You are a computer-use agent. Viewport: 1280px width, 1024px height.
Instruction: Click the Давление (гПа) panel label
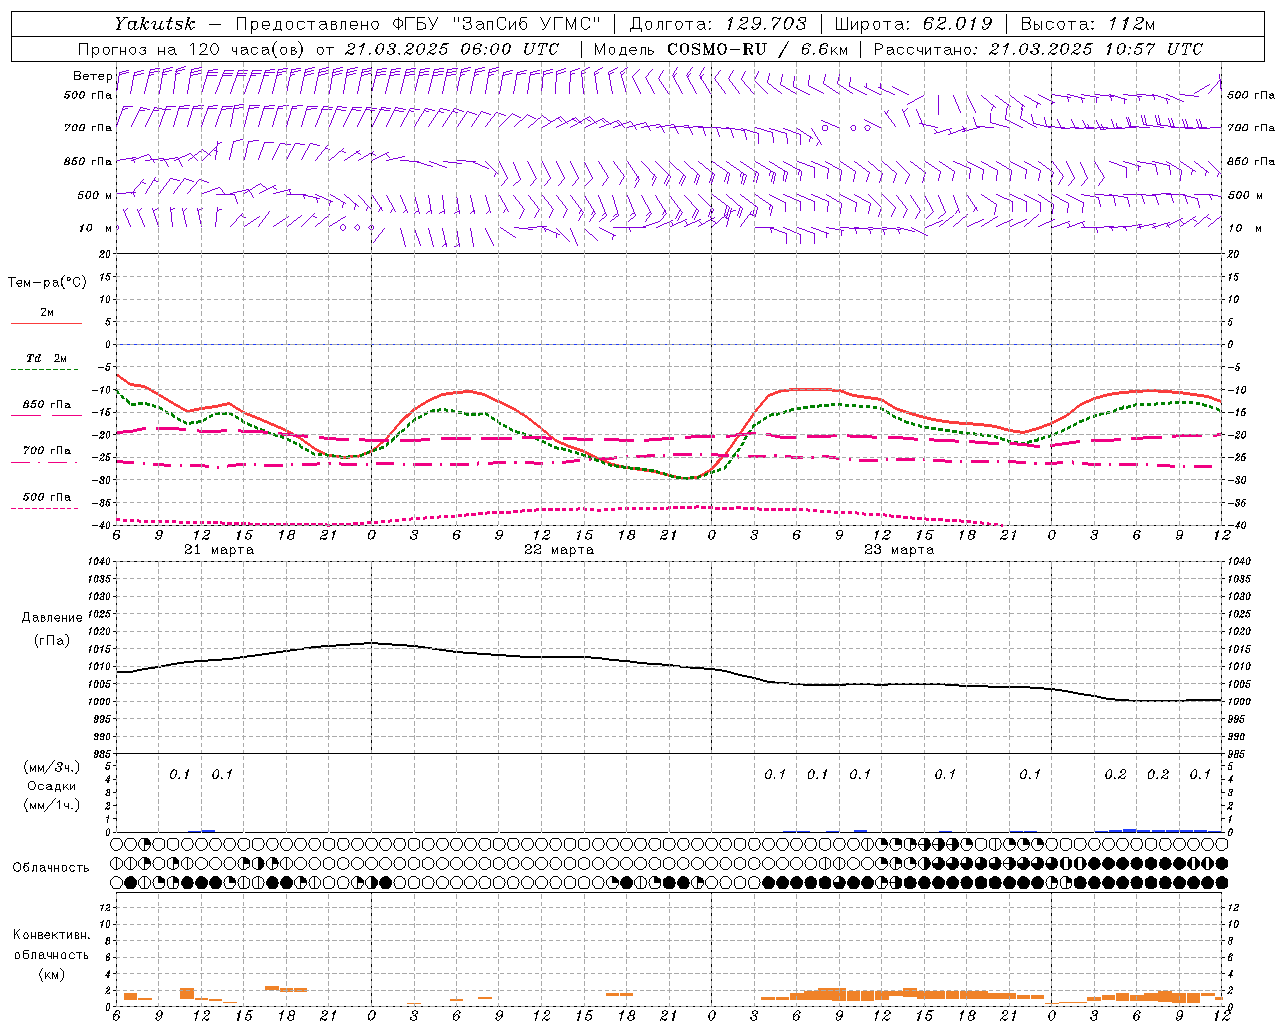(51, 629)
